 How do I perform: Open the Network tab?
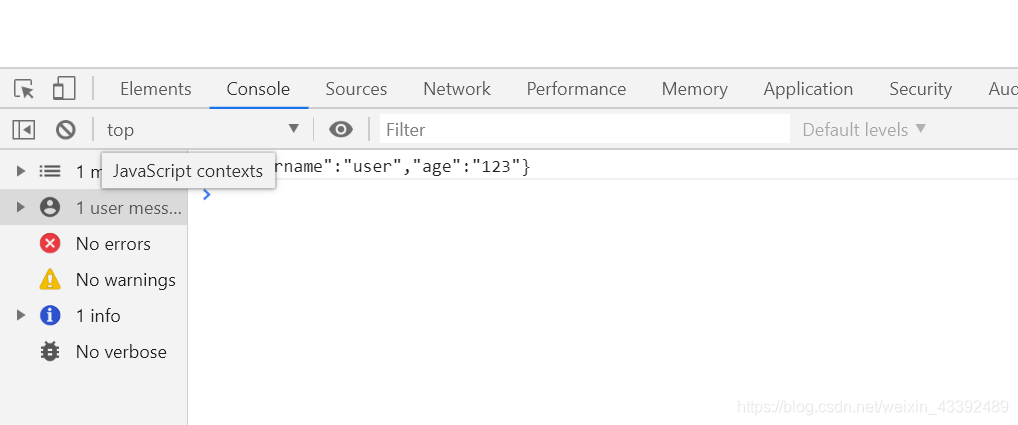tap(456, 89)
